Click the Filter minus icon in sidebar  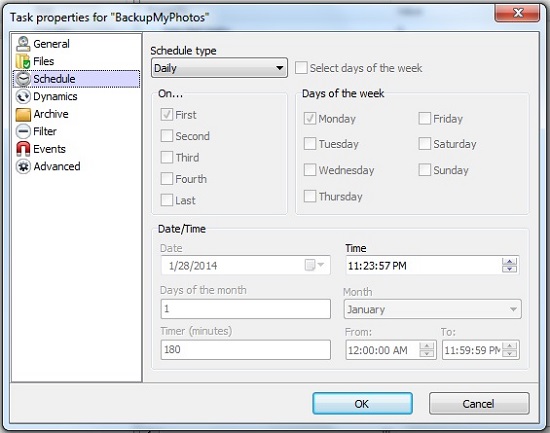tap(23, 132)
